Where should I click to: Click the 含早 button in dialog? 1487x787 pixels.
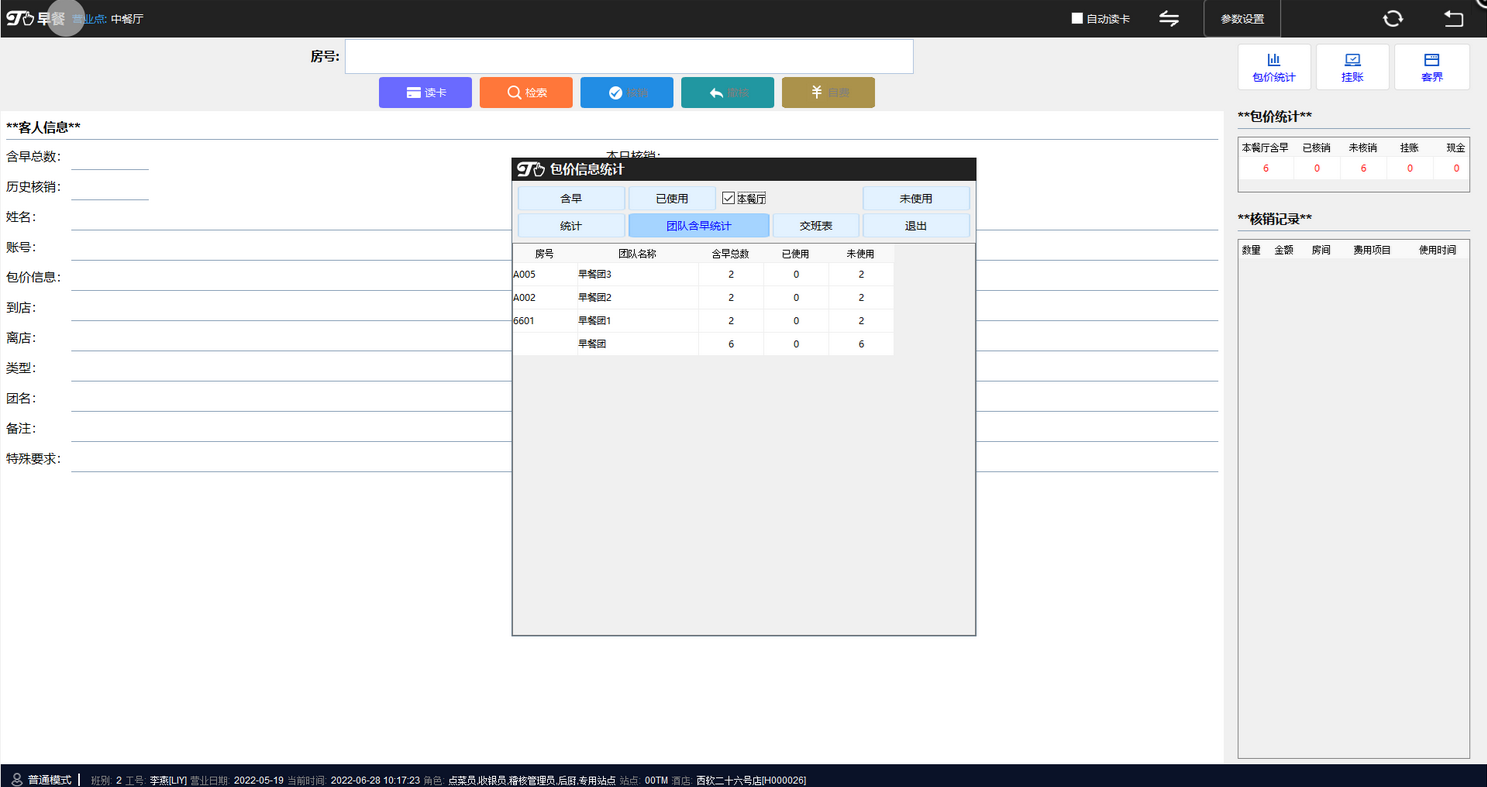click(571, 199)
